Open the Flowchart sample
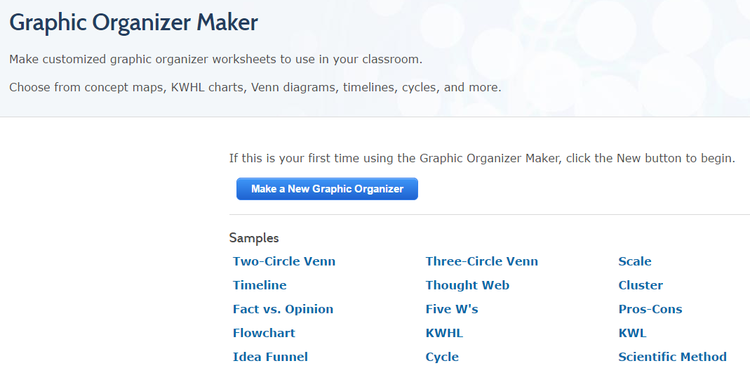 point(264,333)
